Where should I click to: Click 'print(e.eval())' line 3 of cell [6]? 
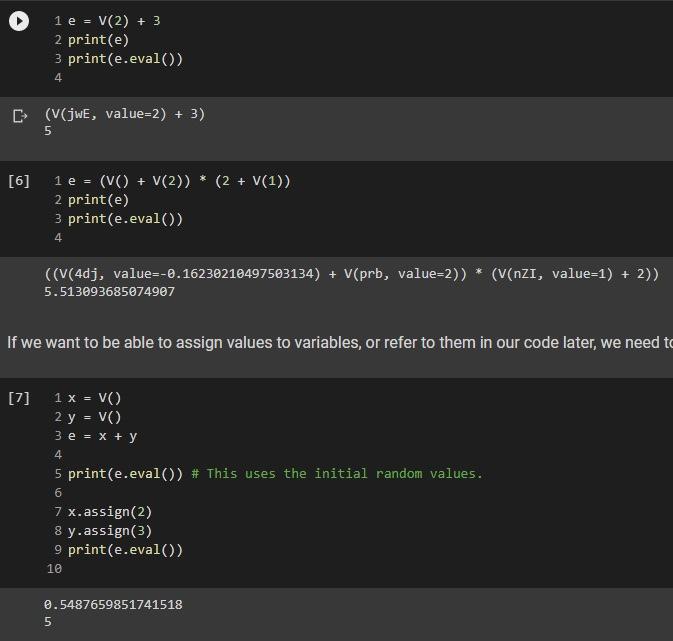[x=125, y=219]
